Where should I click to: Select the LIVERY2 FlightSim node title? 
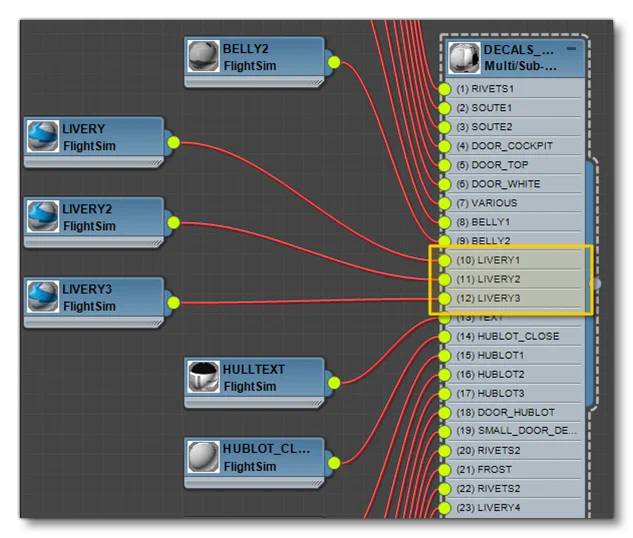[x=89, y=217]
